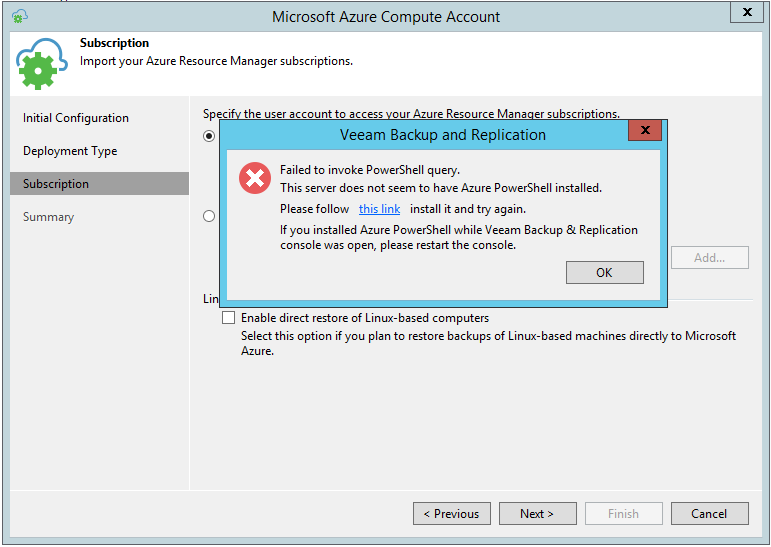Image resolution: width=771 pixels, height=547 pixels.
Task: Go back with the Previous button
Action: point(451,514)
